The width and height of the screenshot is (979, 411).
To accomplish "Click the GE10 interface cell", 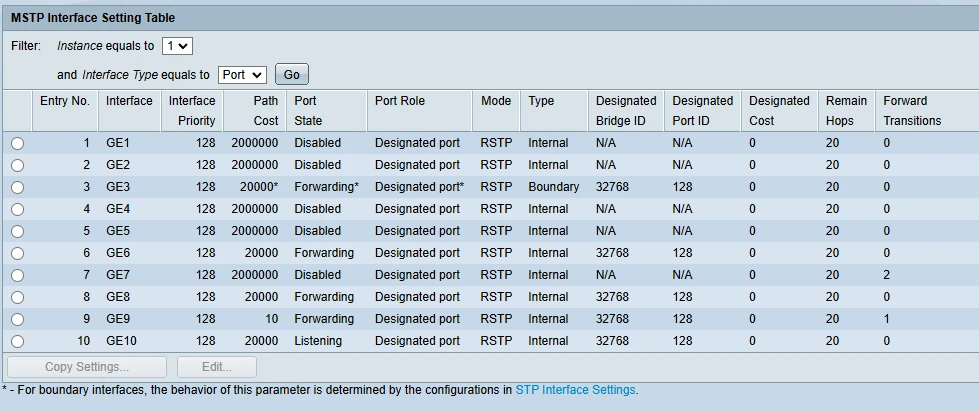I will pos(121,341).
